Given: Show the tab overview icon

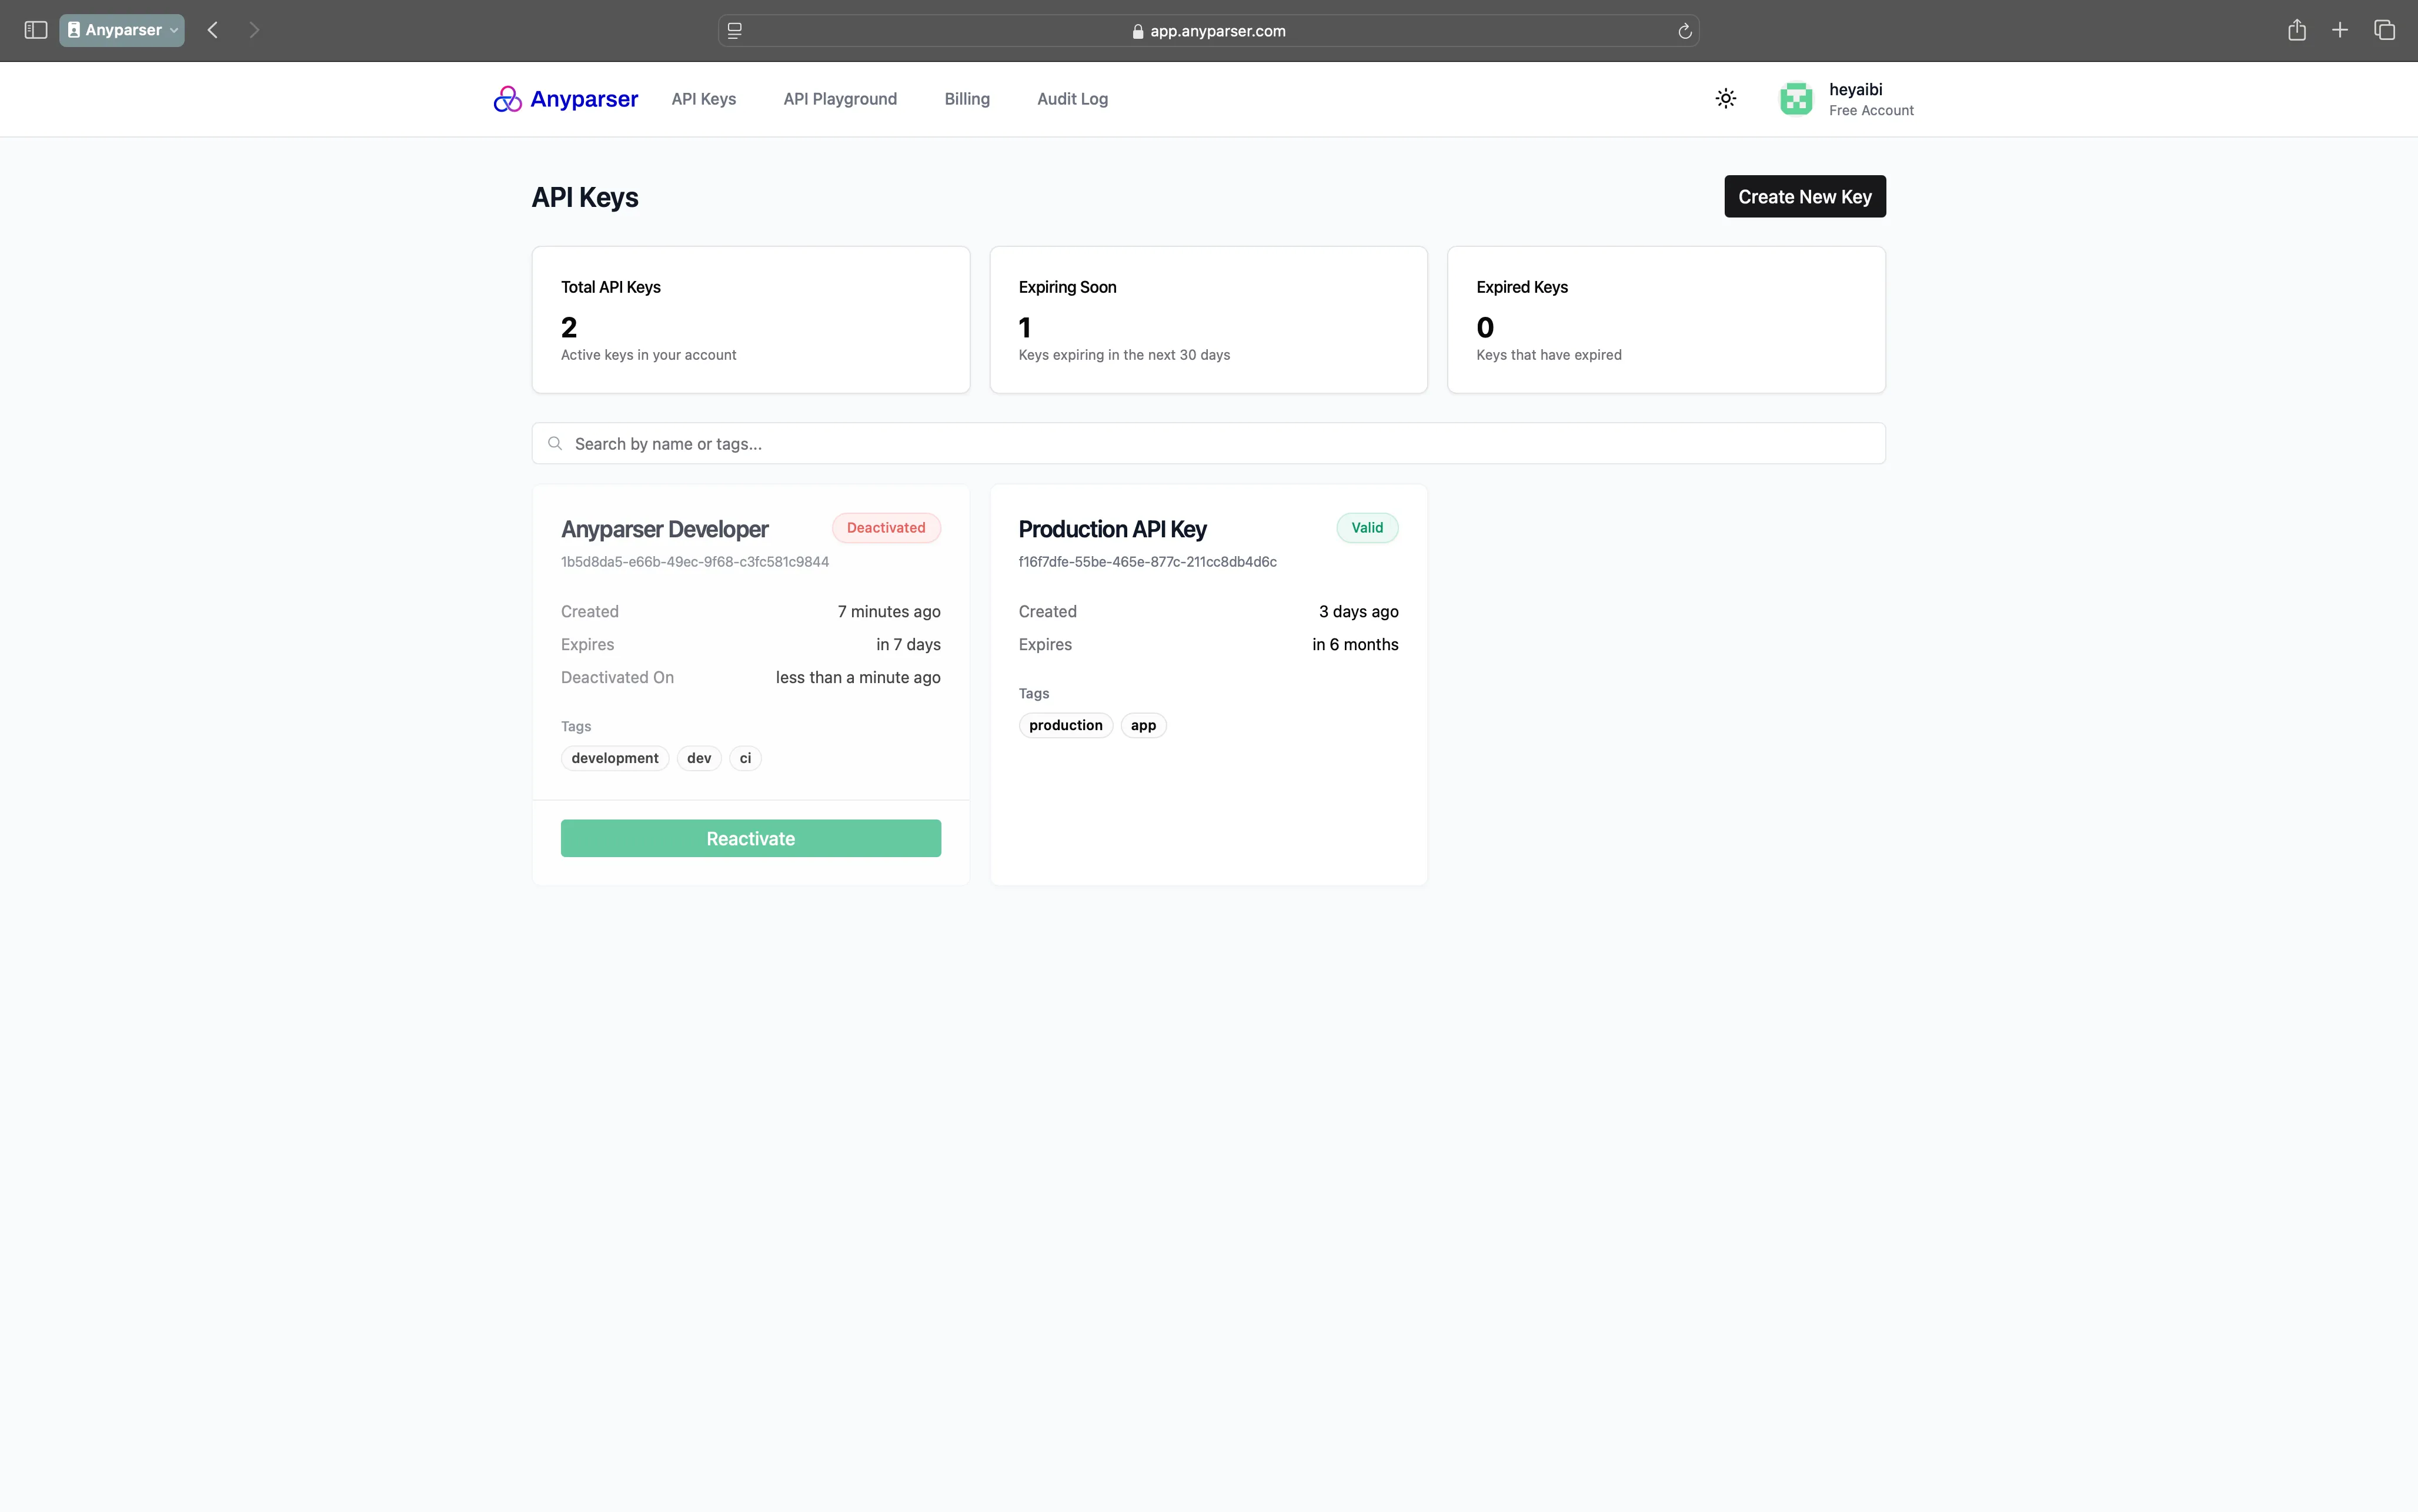Looking at the screenshot, I should point(2385,30).
